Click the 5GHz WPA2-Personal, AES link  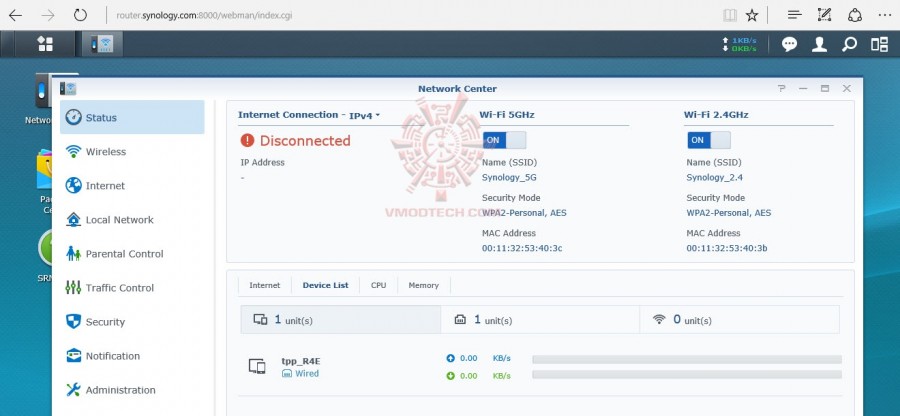[x=524, y=213]
